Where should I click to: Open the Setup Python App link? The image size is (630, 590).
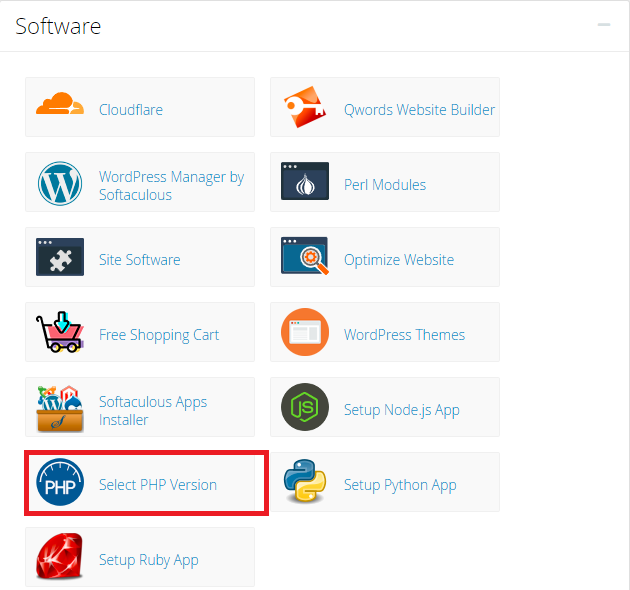tap(400, 485)
